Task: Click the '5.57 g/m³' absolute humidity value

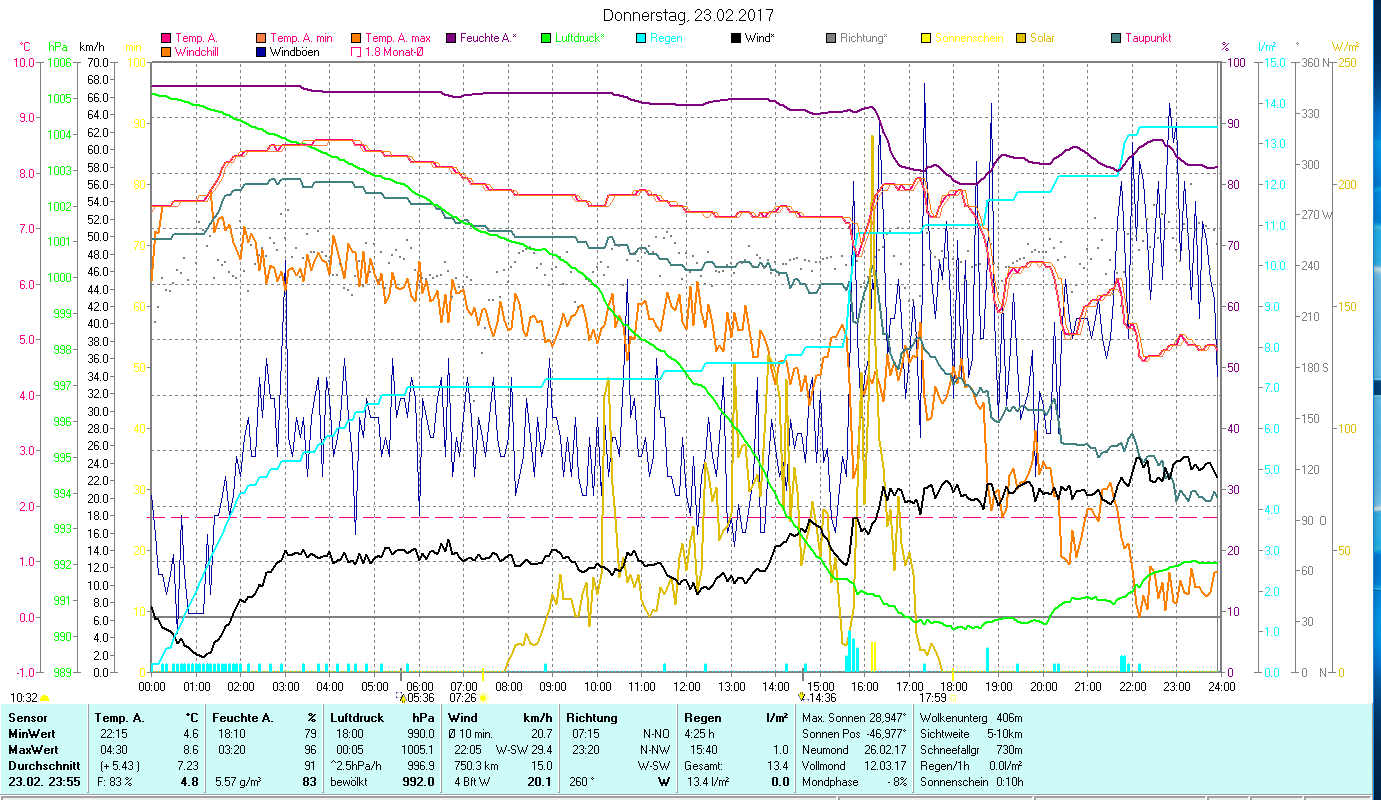Action: (x=240, y=782)
